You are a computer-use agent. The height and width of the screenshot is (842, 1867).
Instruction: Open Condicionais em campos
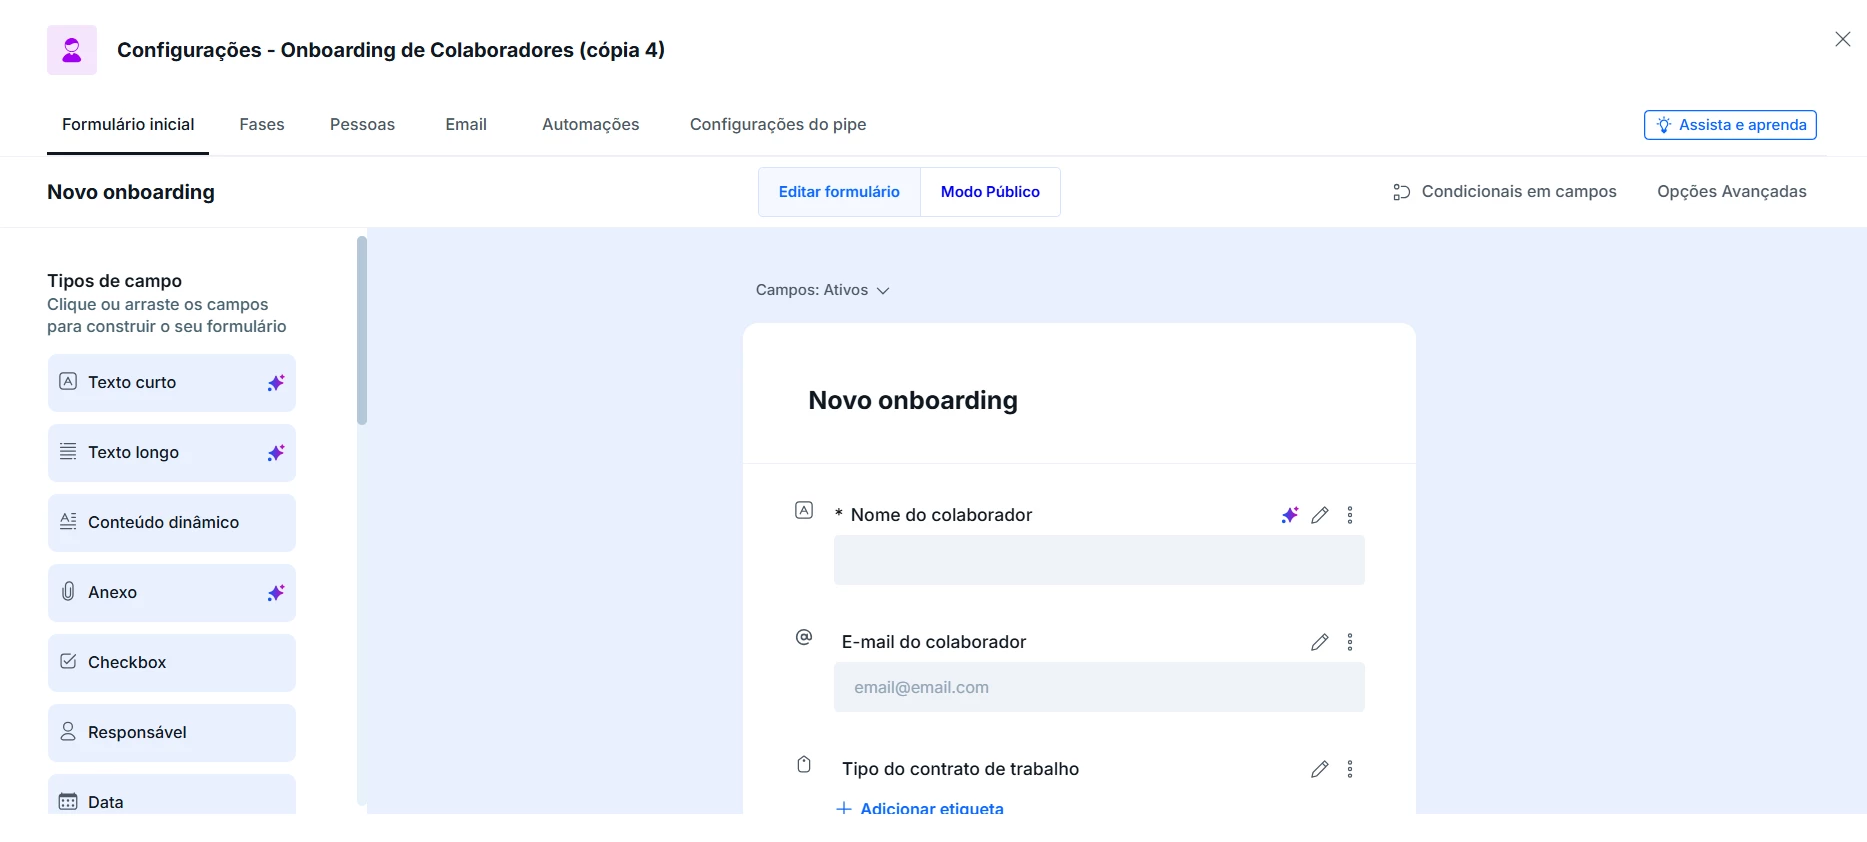1505,192
